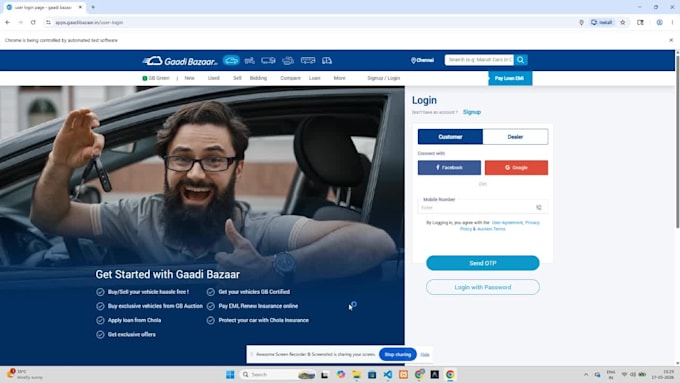This screenshot has width=680, height=383.
Task: Click the browser address bar URL
Action: coord(89,22)
